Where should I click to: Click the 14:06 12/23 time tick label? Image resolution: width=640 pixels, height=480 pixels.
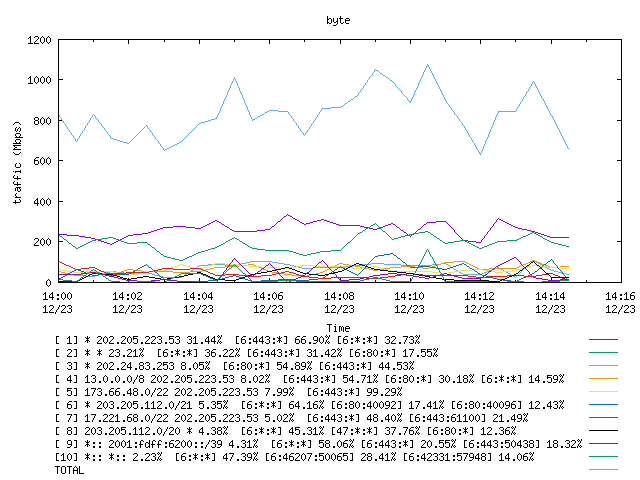(x=268, y=302)
